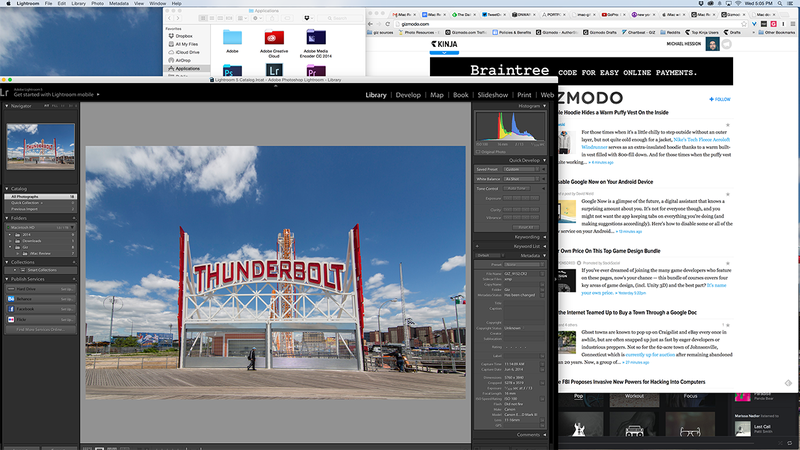This screenshot has height=450, width=800.
Task: Collapse the Metadata panel
Action: 544,256
